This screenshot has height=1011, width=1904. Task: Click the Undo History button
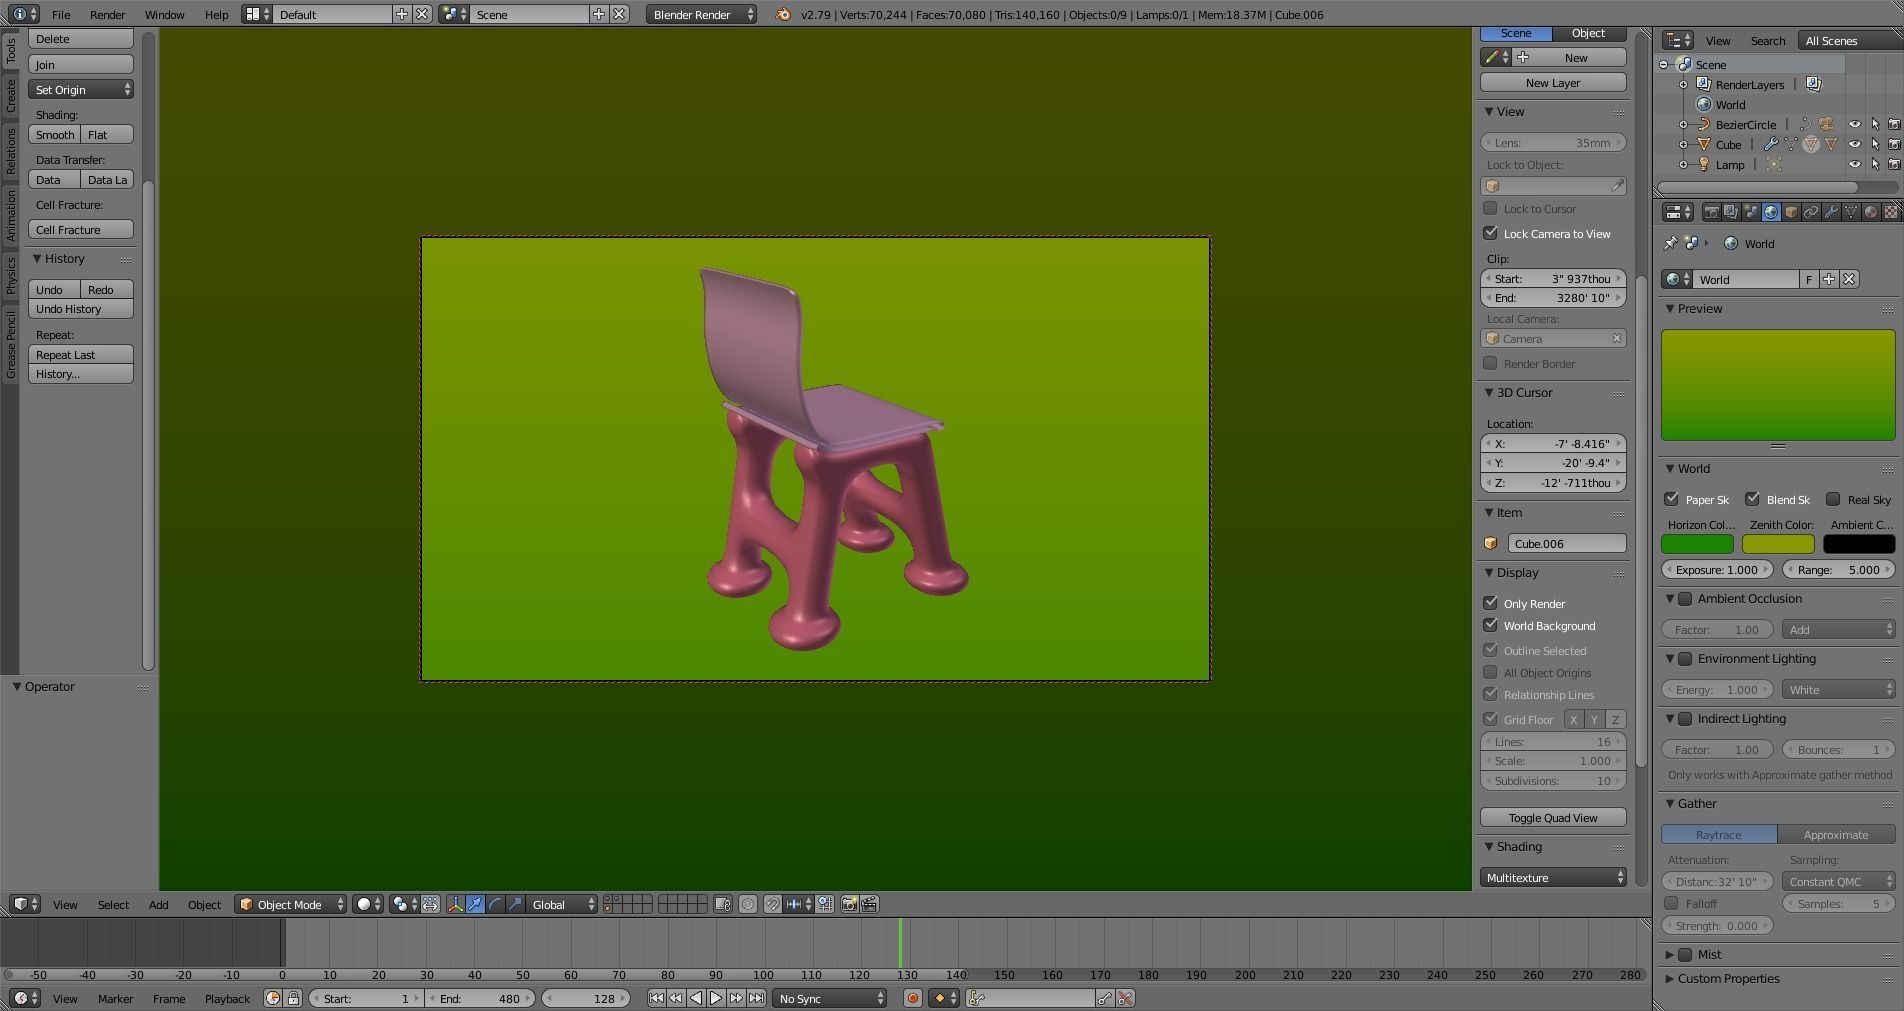[x=81, y=309]
